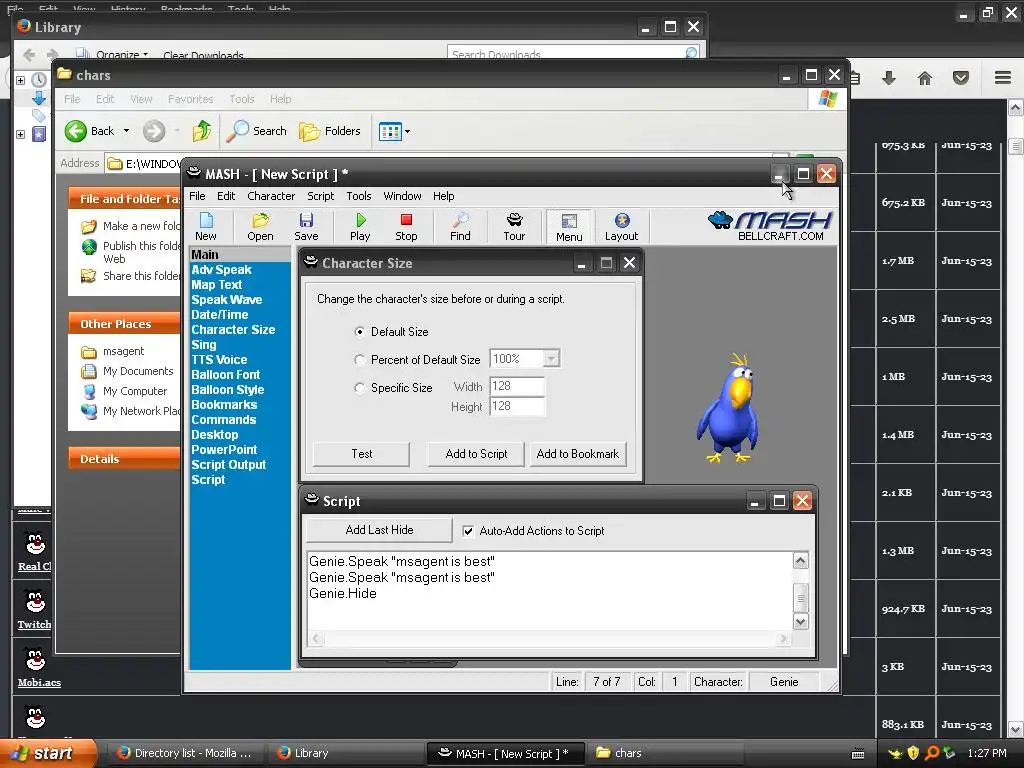Screen dimensions: 1024x768
Task: Click the Mobi.acs character icon
Action: click(35, 660)
